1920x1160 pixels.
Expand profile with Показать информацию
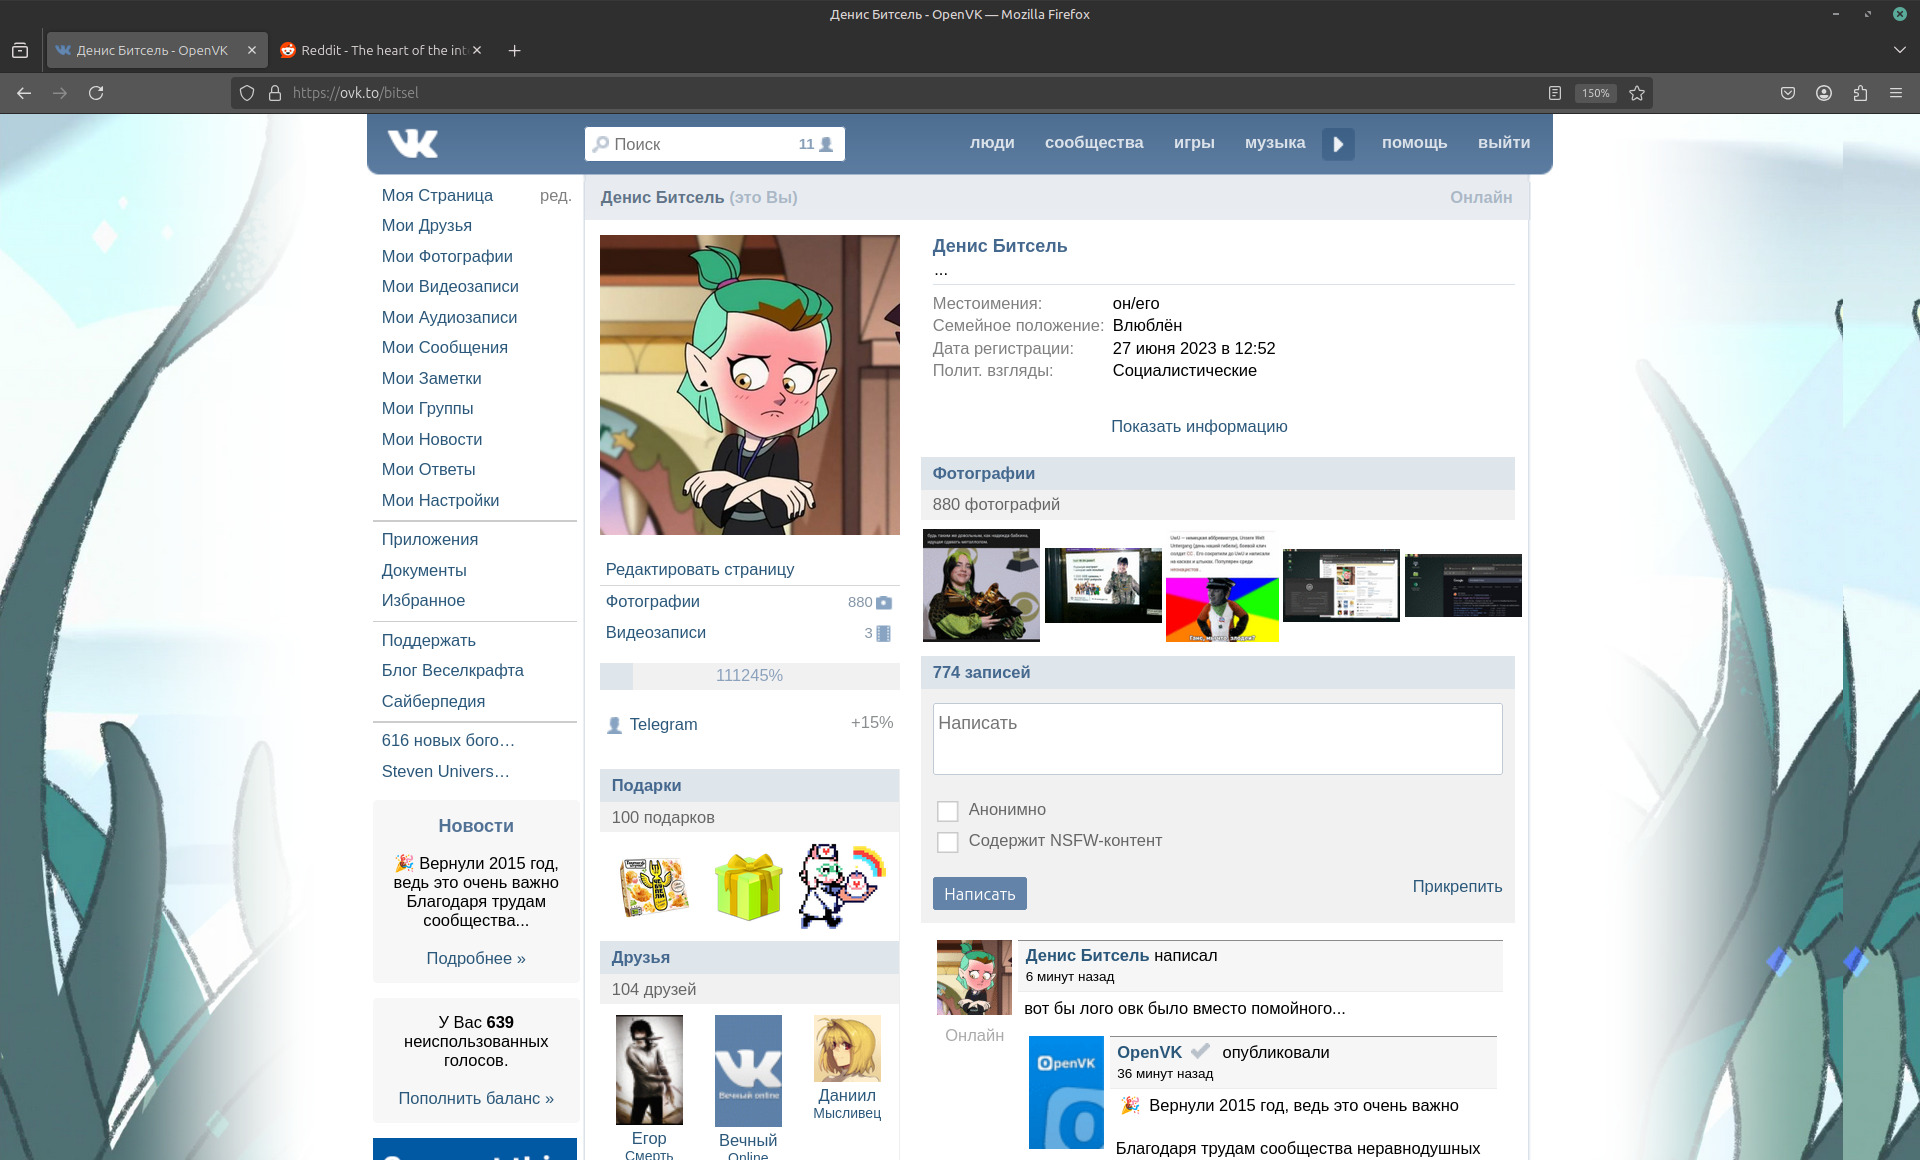point(1199,426)
